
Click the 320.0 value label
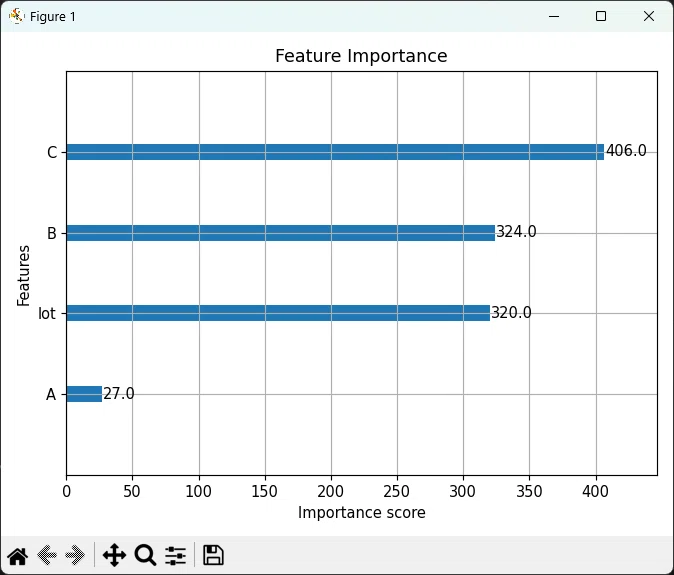coord(511,312)
